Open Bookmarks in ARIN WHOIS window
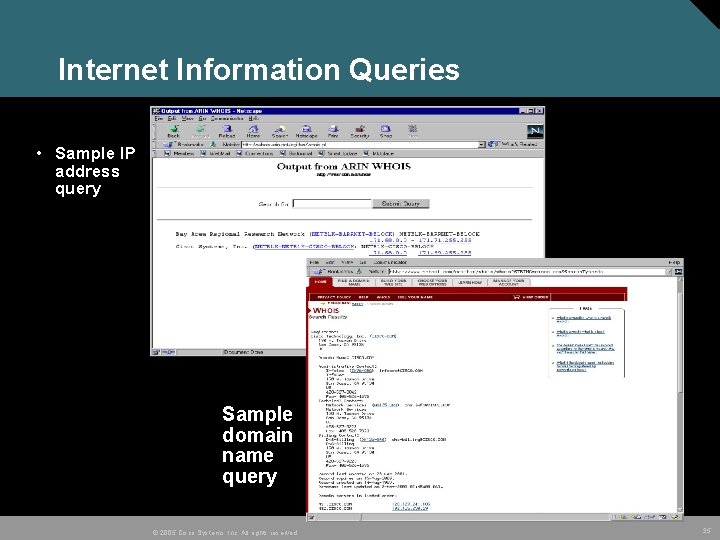Viewport: 720px width, 540px height. (184, 144)
